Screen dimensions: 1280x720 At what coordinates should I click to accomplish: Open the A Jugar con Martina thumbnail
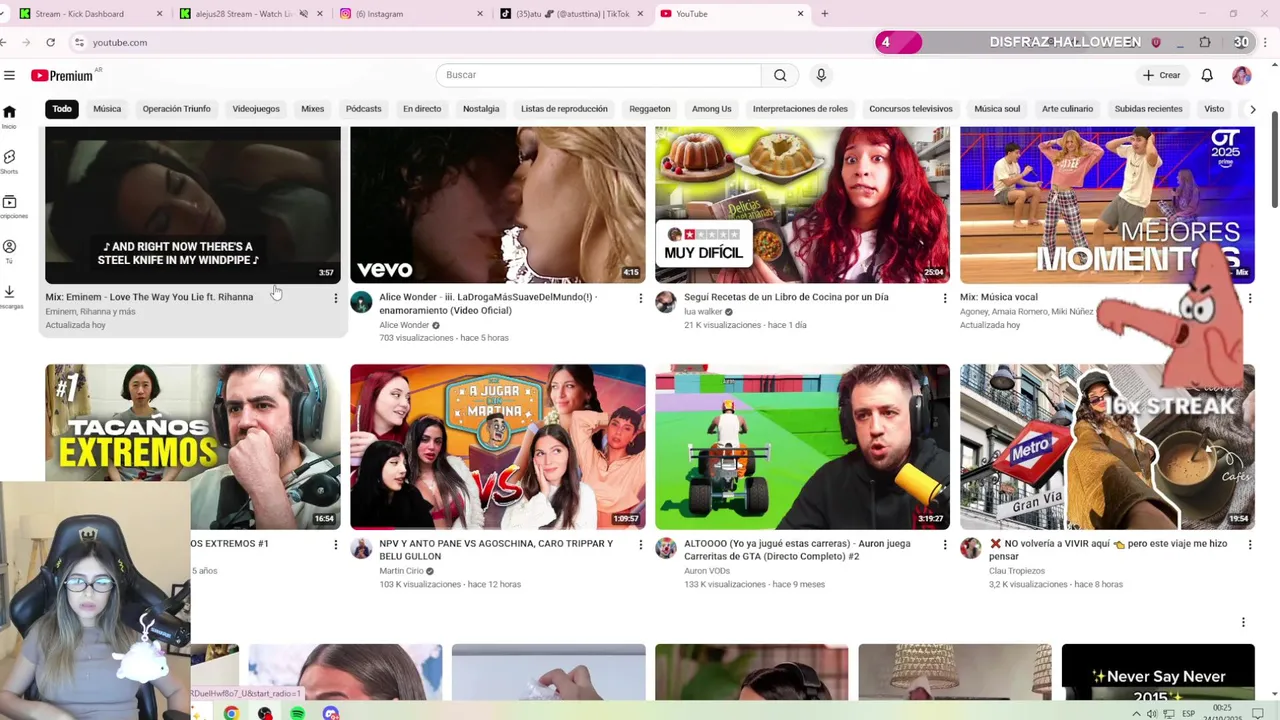click(x=497, y=447)
